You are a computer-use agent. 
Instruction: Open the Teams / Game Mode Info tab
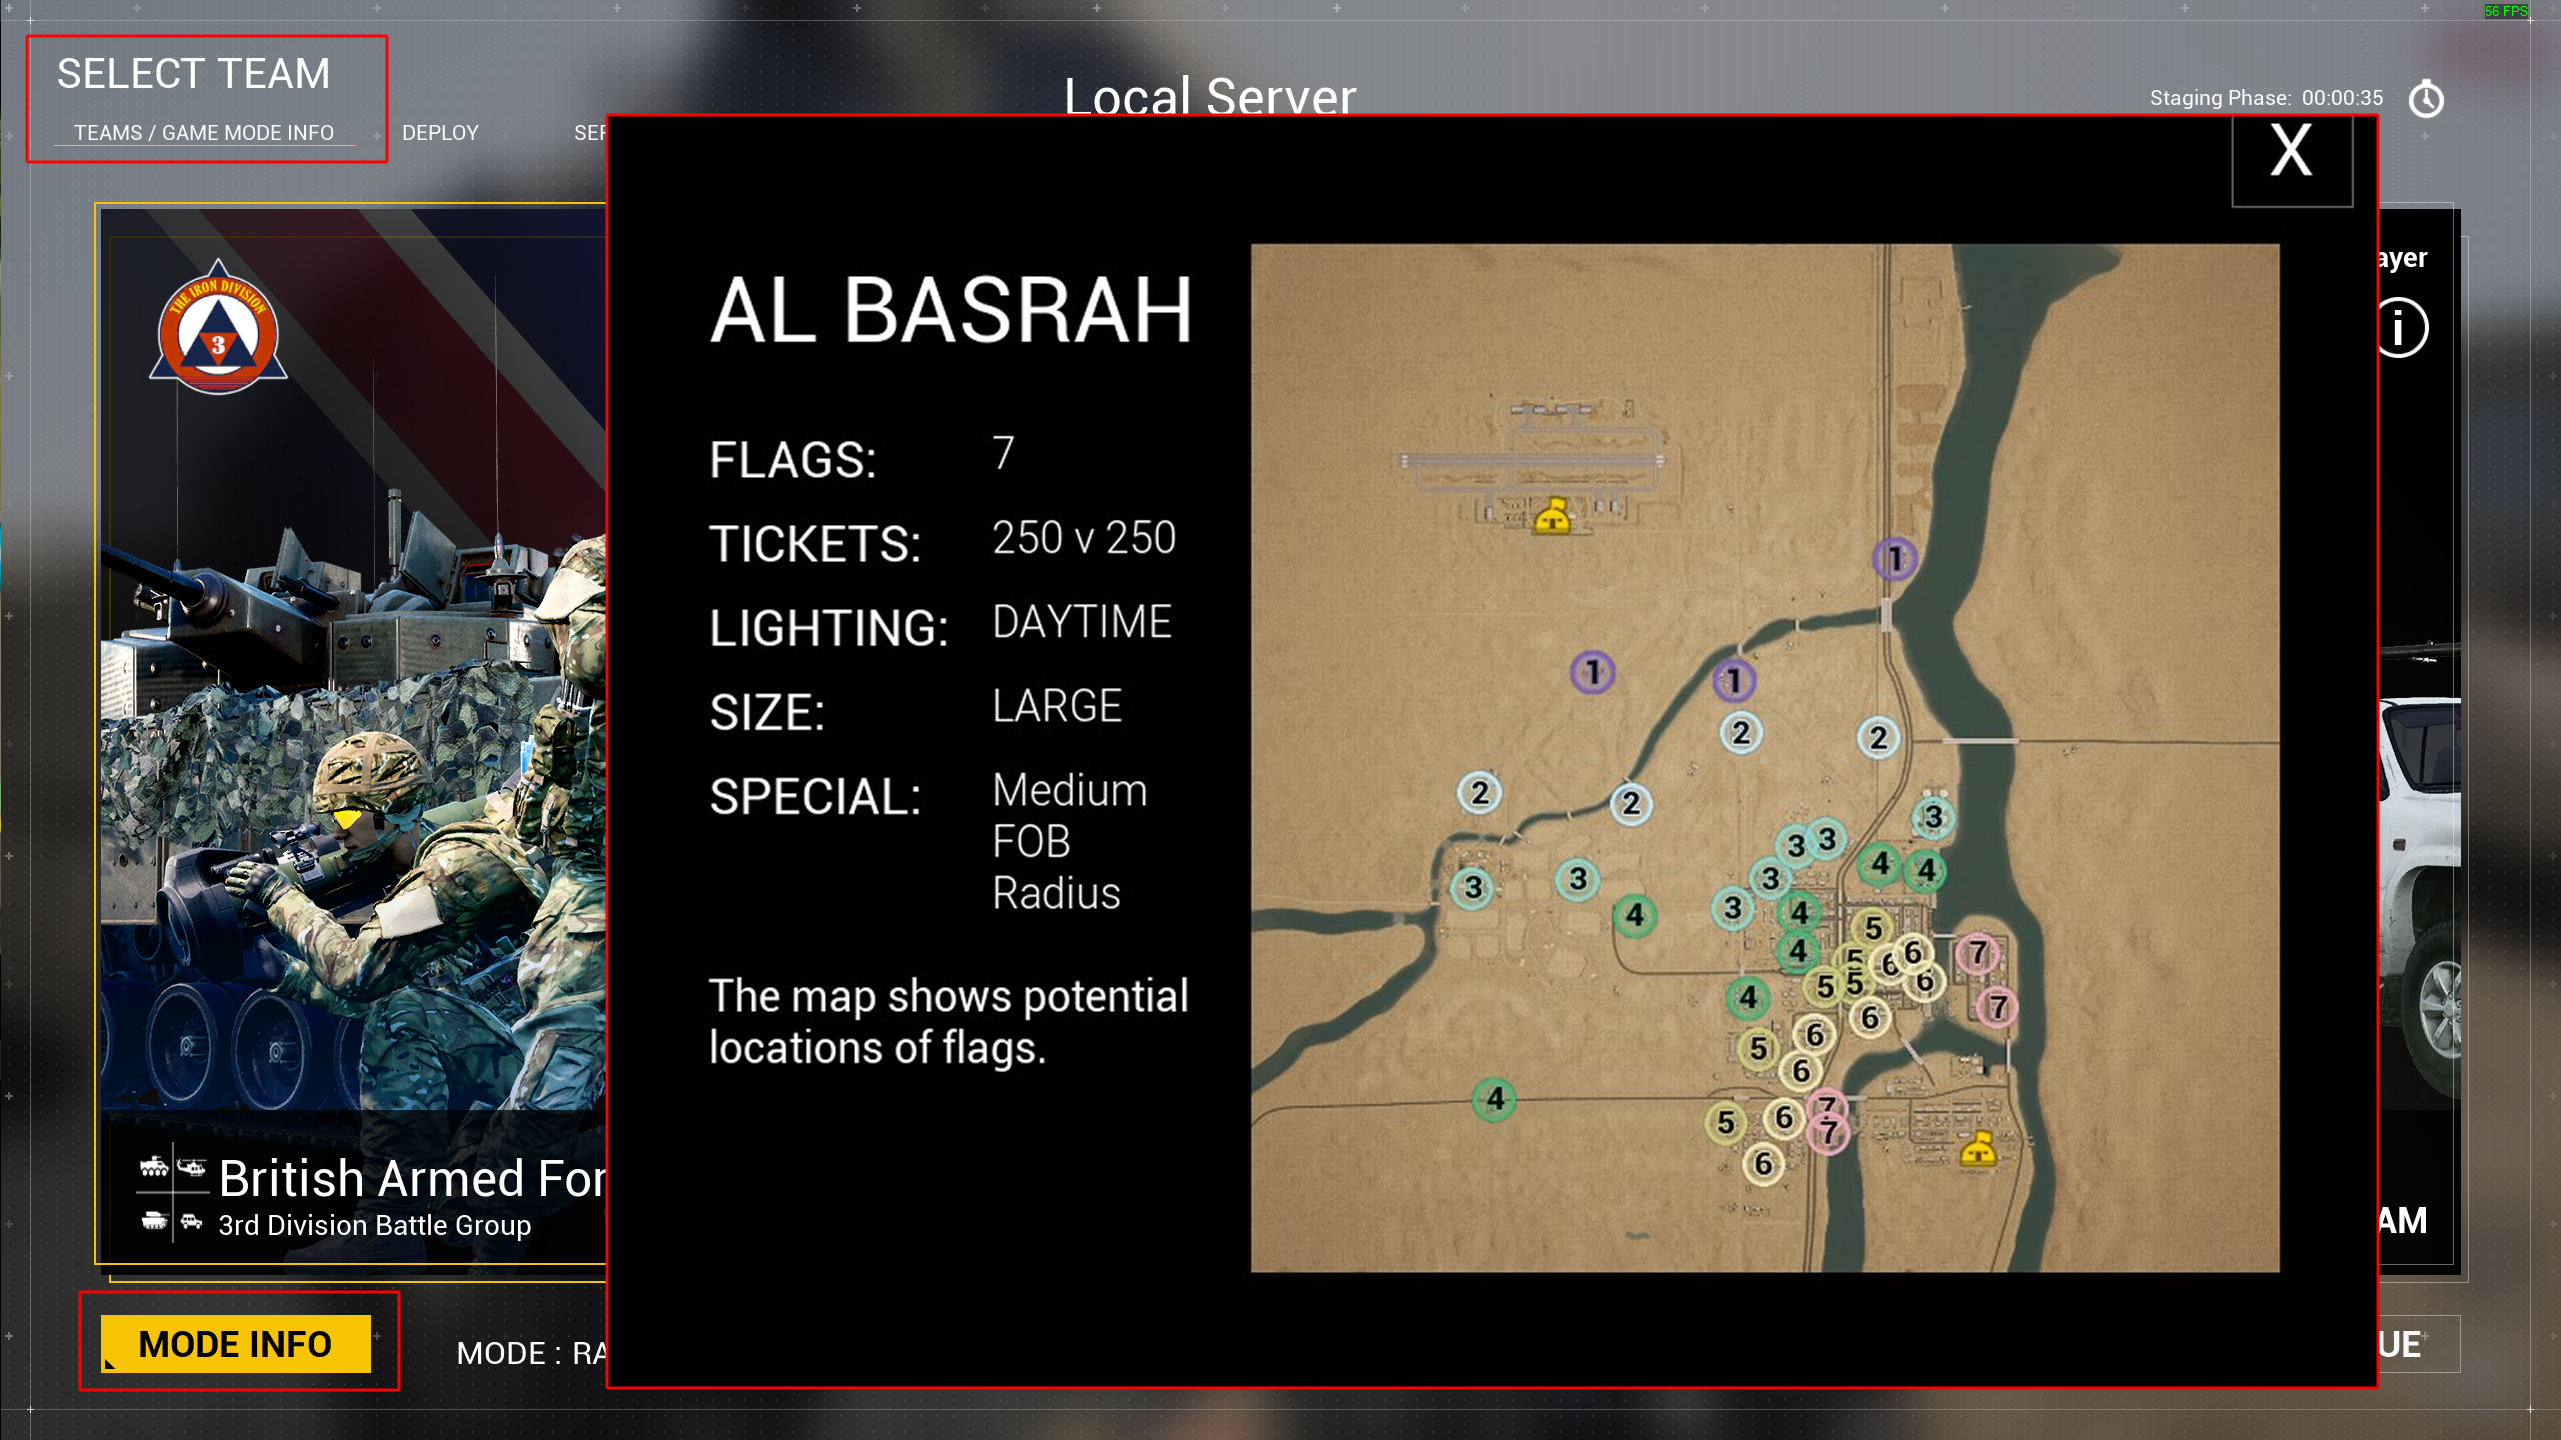(x=204, y=133)
